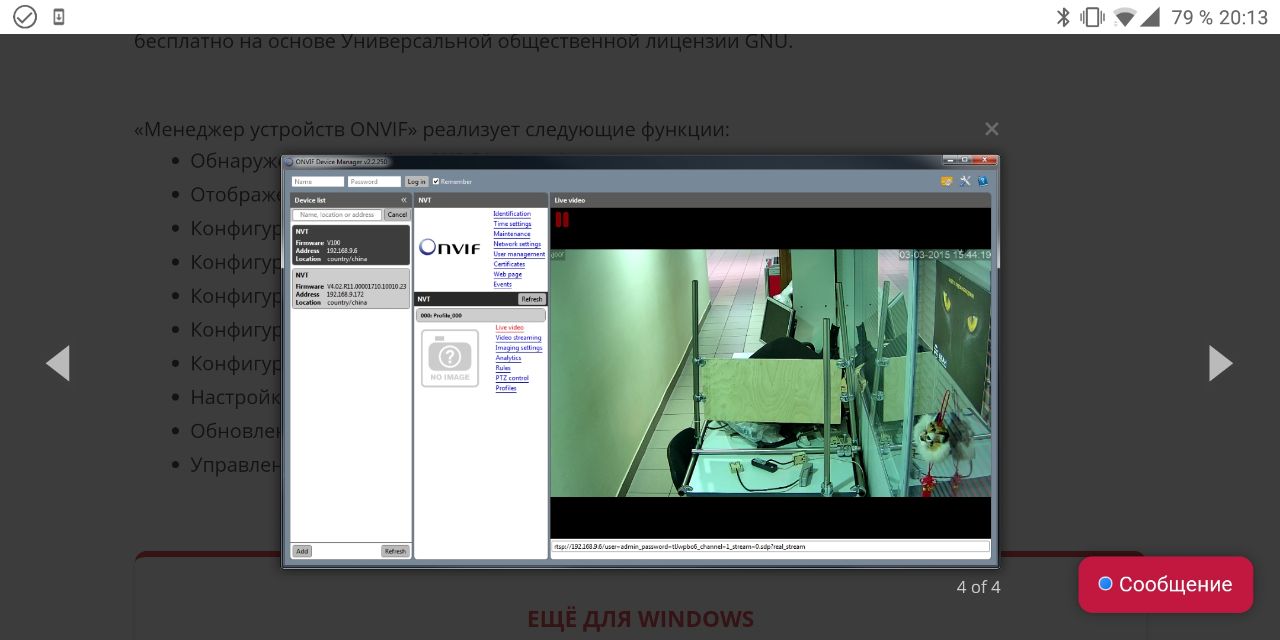Tap the download notification icon in status bar
Viewport: 1280px width, 640px height.
(x=58, y=17)
